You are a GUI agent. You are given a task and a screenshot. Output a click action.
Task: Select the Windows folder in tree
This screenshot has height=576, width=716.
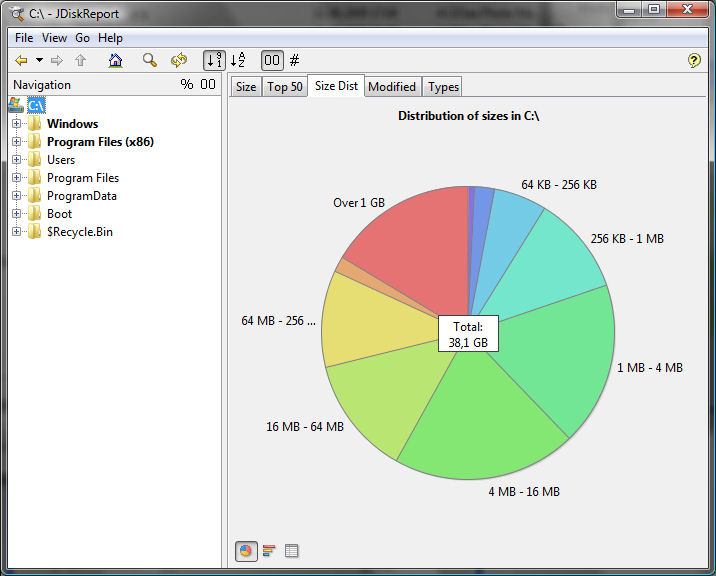point(73,123)
